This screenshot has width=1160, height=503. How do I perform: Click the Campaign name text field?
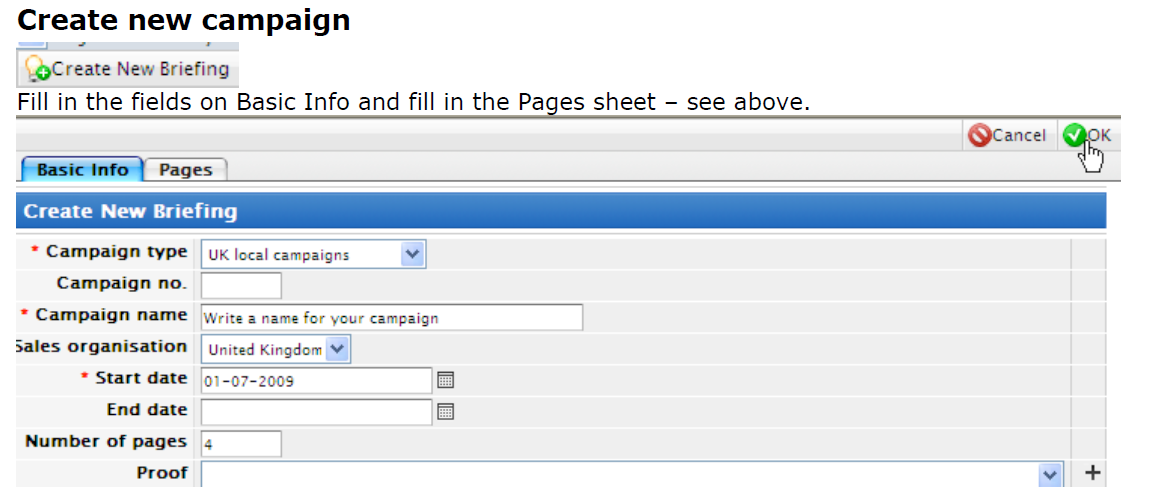click(391, 318)
